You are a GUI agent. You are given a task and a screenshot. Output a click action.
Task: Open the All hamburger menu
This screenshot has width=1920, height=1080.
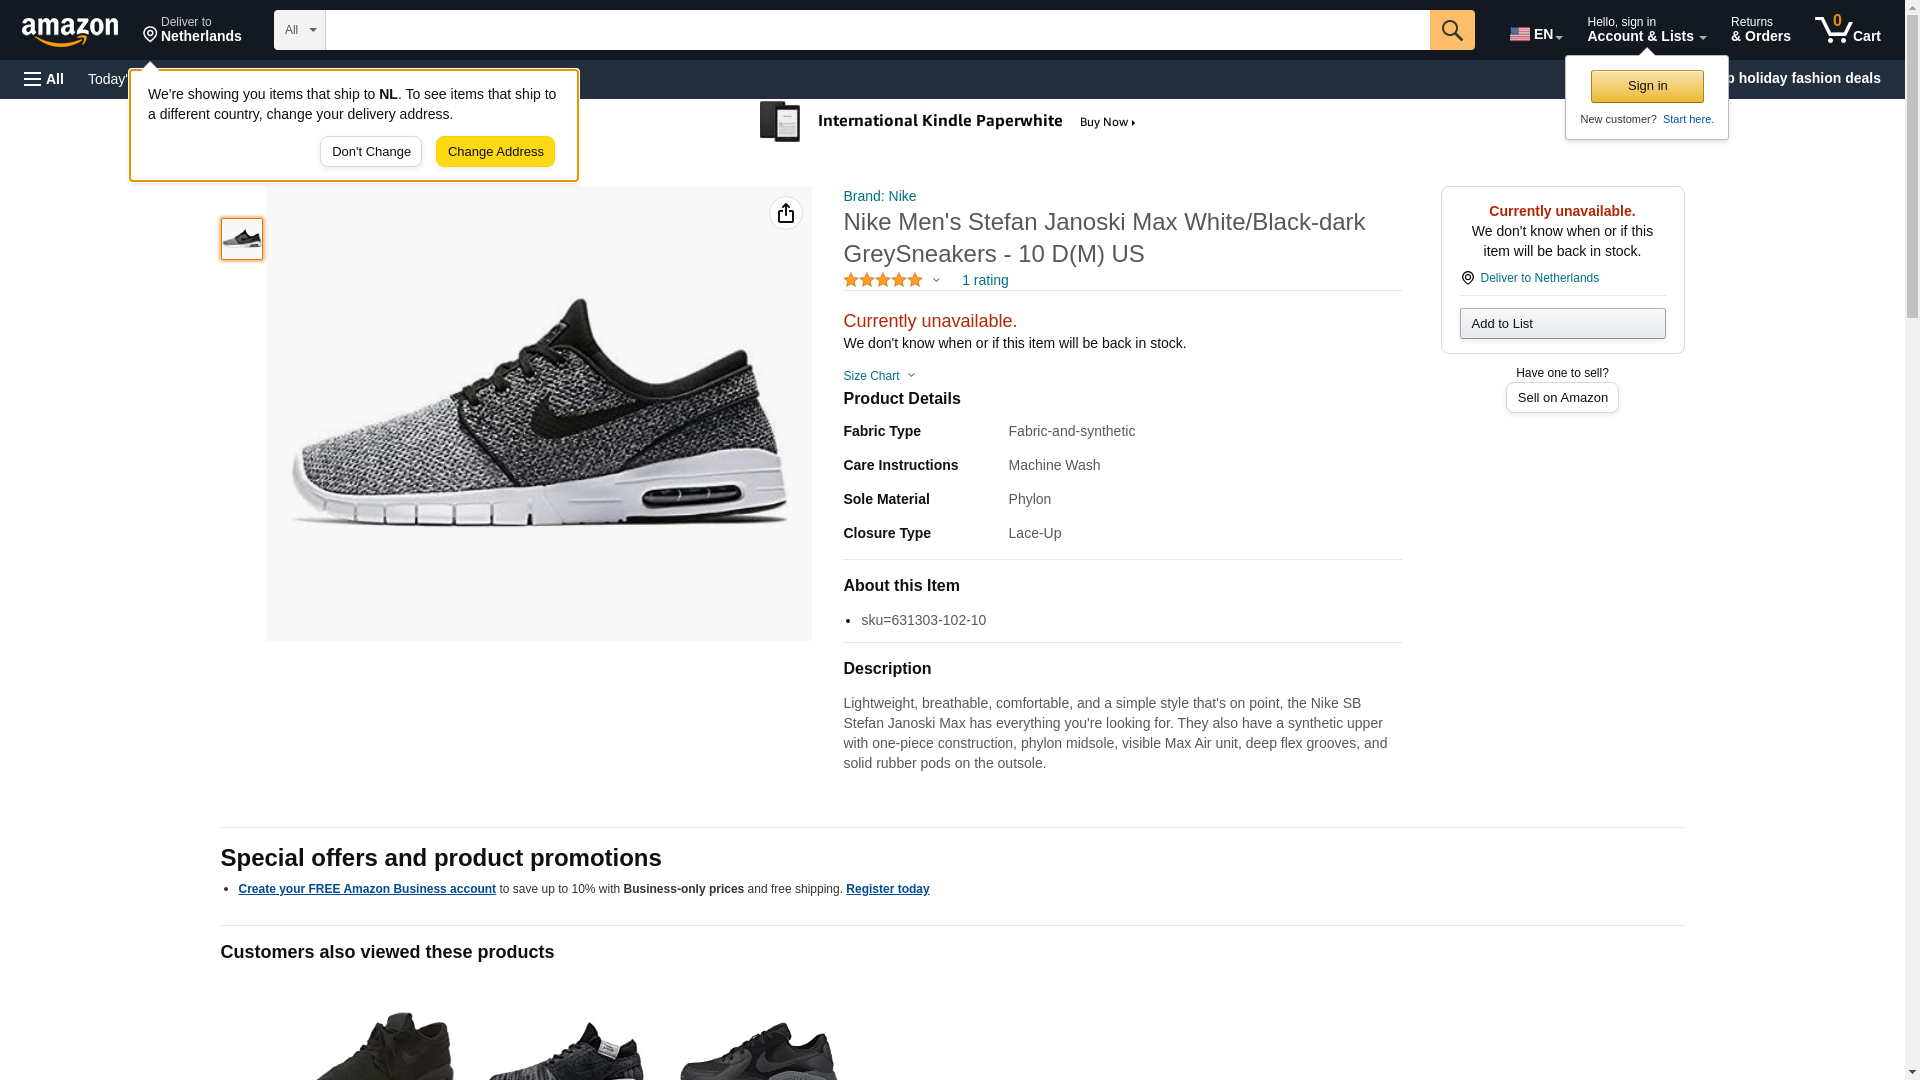[x=44, y=79]
